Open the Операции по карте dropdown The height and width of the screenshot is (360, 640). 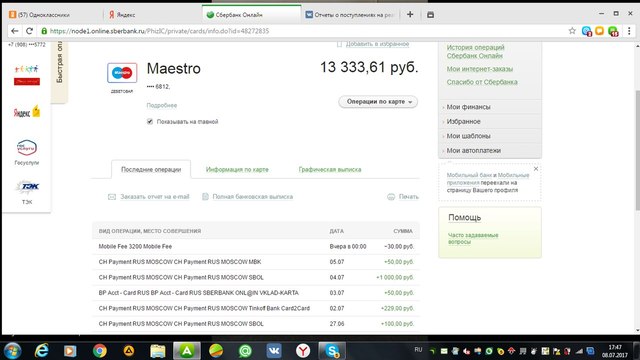tap(378, 102)
